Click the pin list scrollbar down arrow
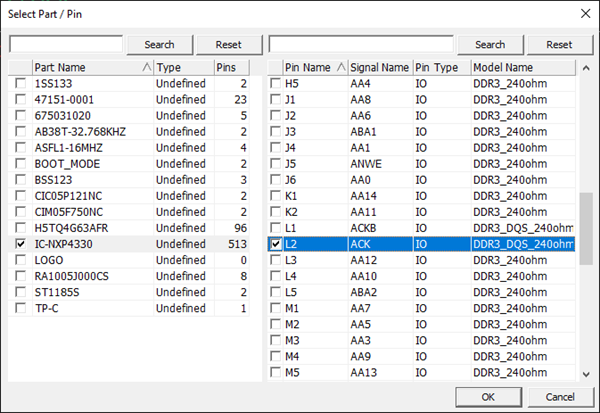Viewport: 600px width, 413px height. pyautogui.click(x=586, y=374)
